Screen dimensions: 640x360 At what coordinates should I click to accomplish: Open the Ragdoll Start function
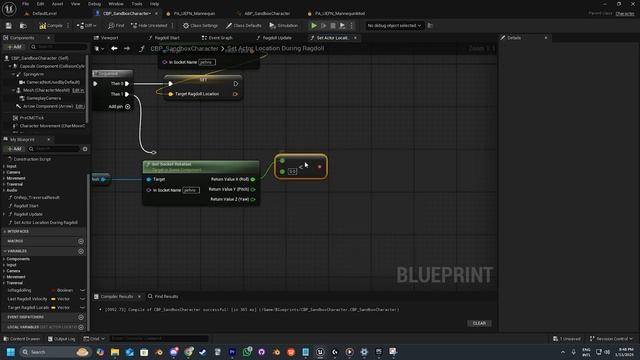click(26, 206)
